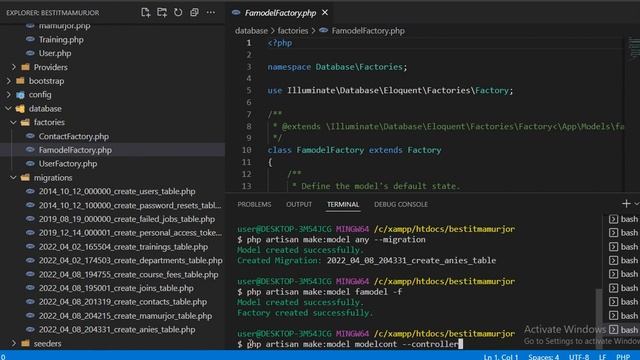Click the code minimap in editor

click(x=633, y=48)
